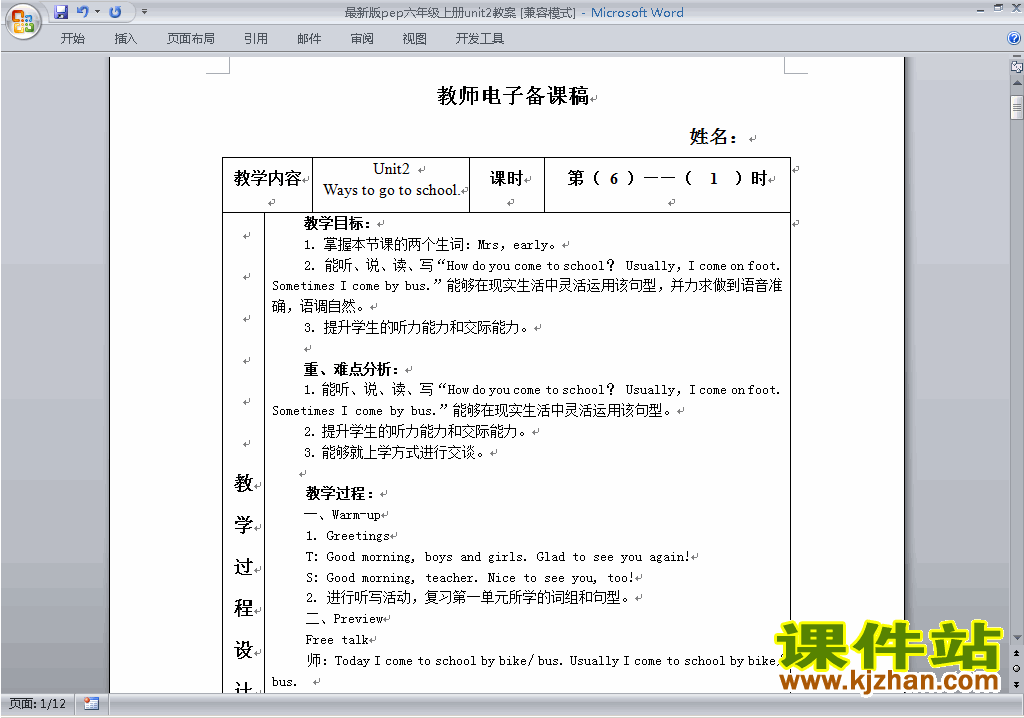Click the 二、Preview line
Screen dimensions: 1024x718
click(344, 619)
